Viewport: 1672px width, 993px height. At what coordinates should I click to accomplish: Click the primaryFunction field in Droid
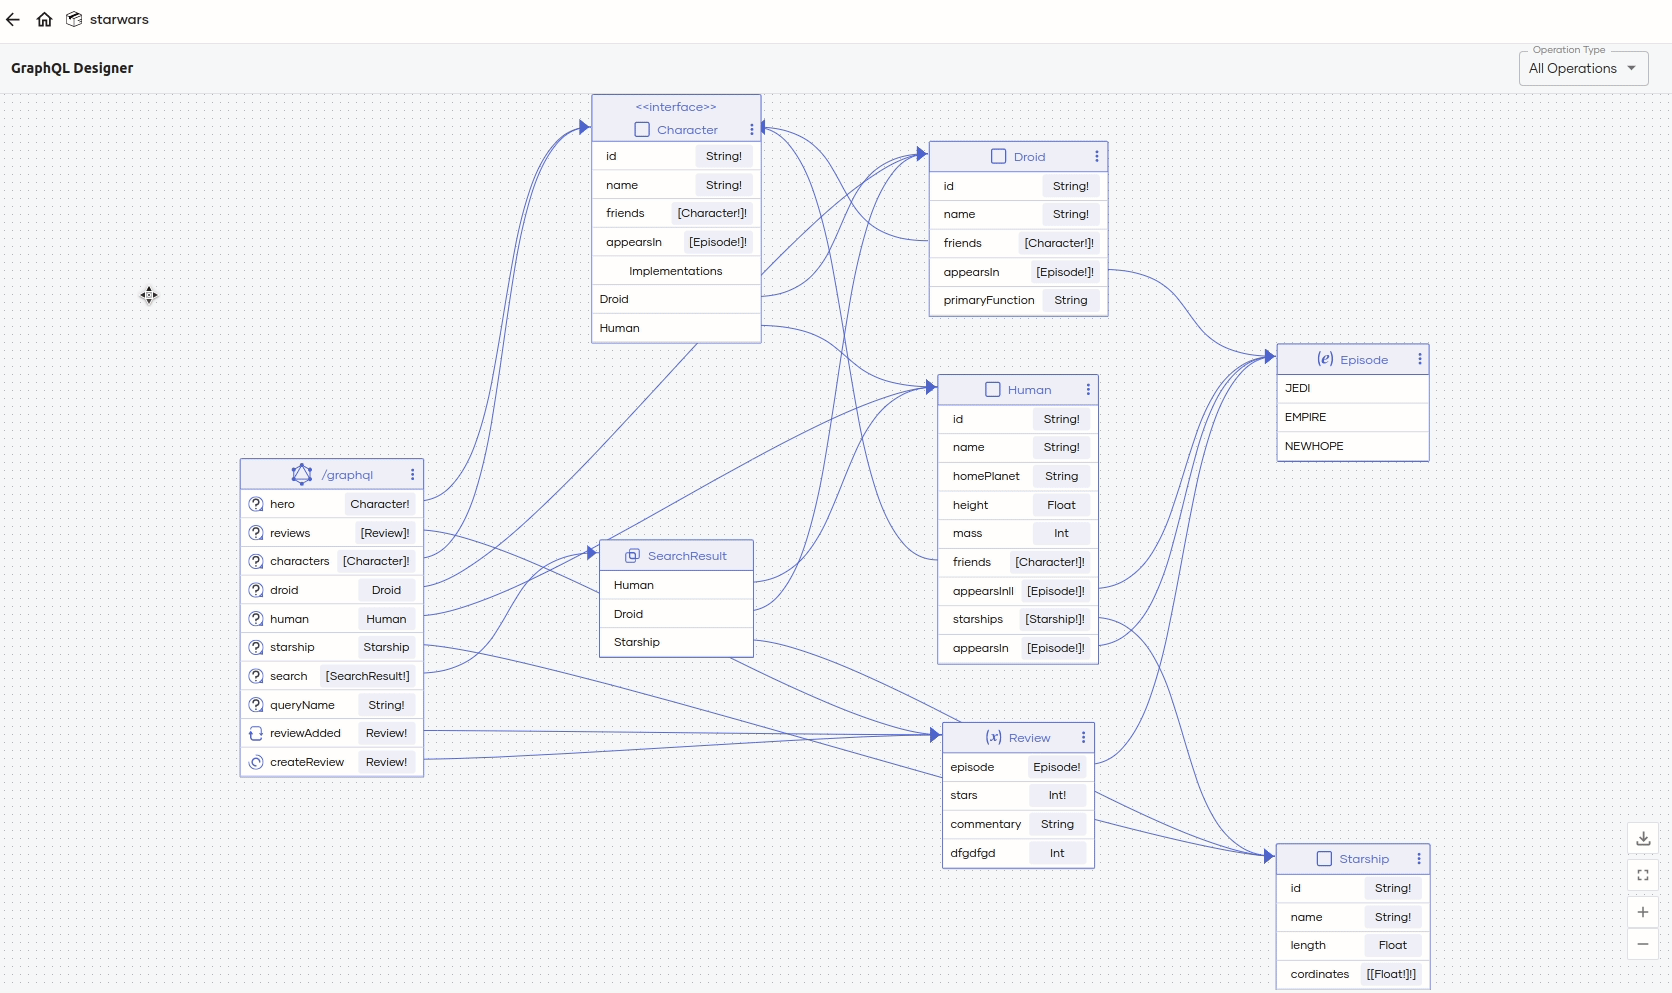[1018, 300]
